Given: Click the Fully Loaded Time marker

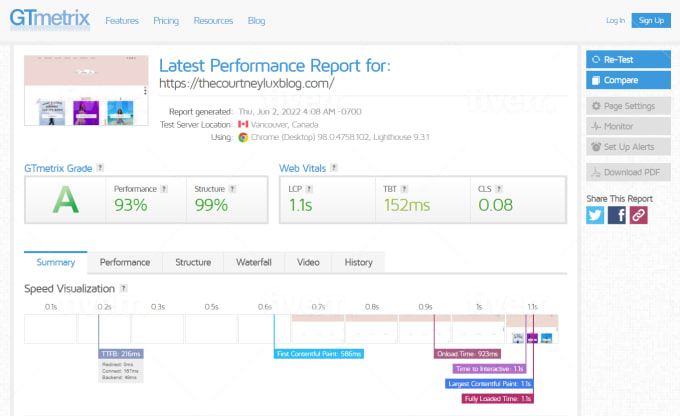Looking at the screenshot, I should coord(497,399).
